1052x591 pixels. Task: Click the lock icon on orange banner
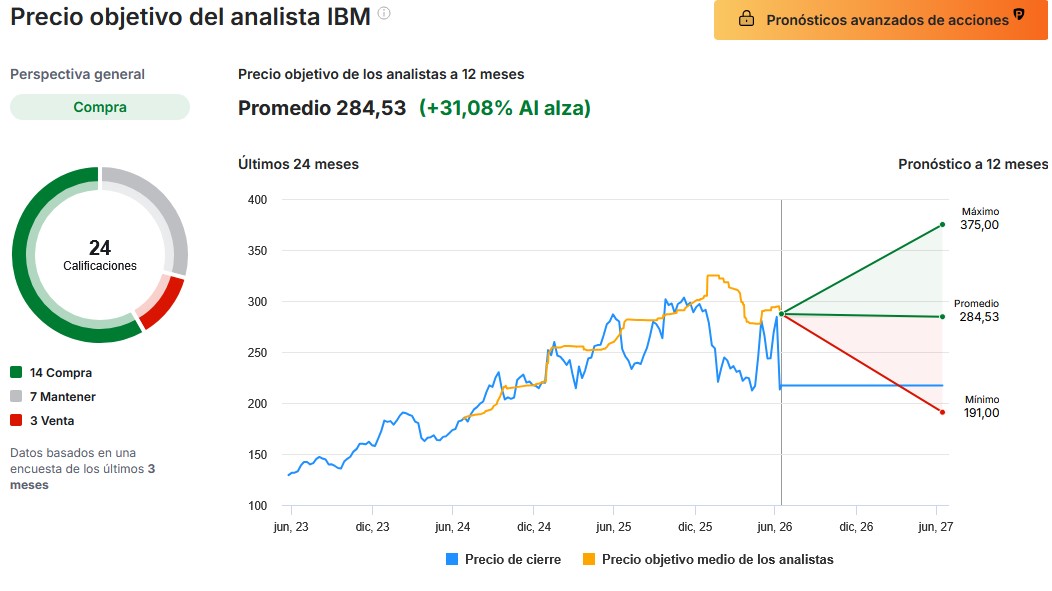[746, 19]
